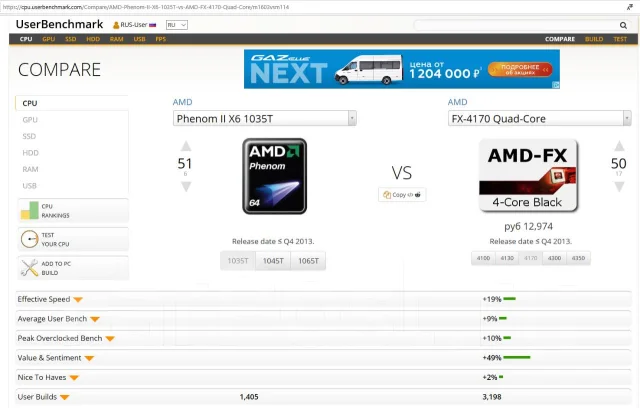Click the right AMD brand link
The image size is (640, 408).
pos(458,102)
